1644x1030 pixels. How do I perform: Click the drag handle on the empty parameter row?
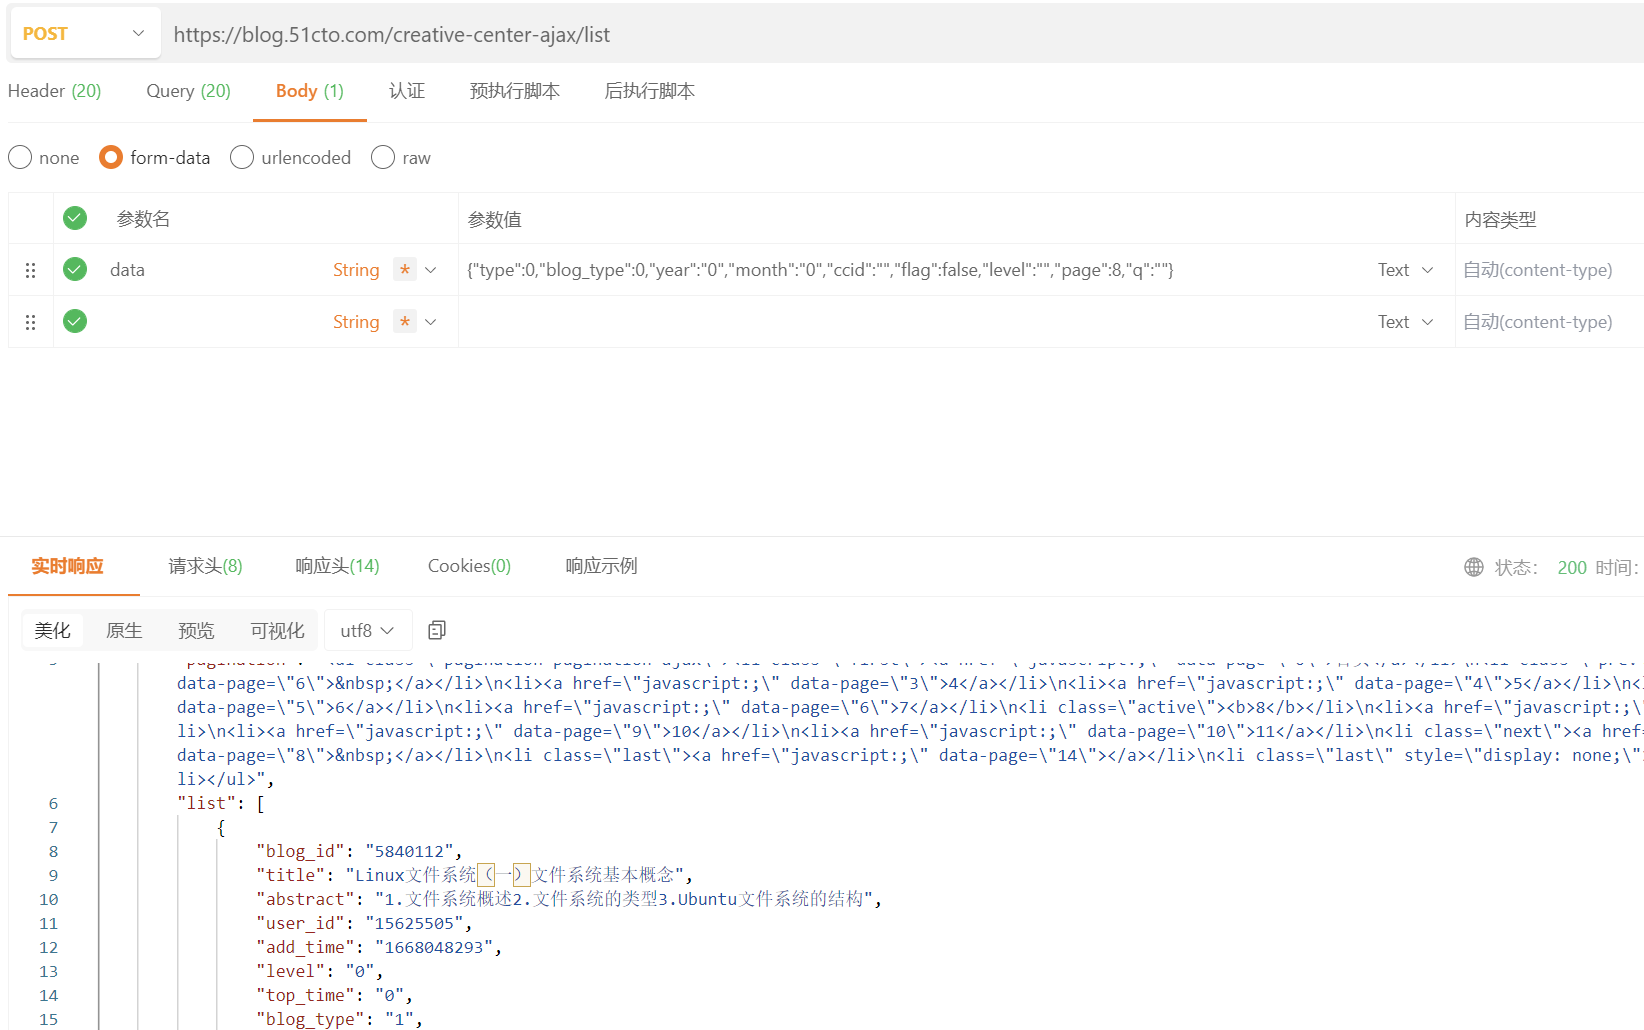tap(30, 321)
